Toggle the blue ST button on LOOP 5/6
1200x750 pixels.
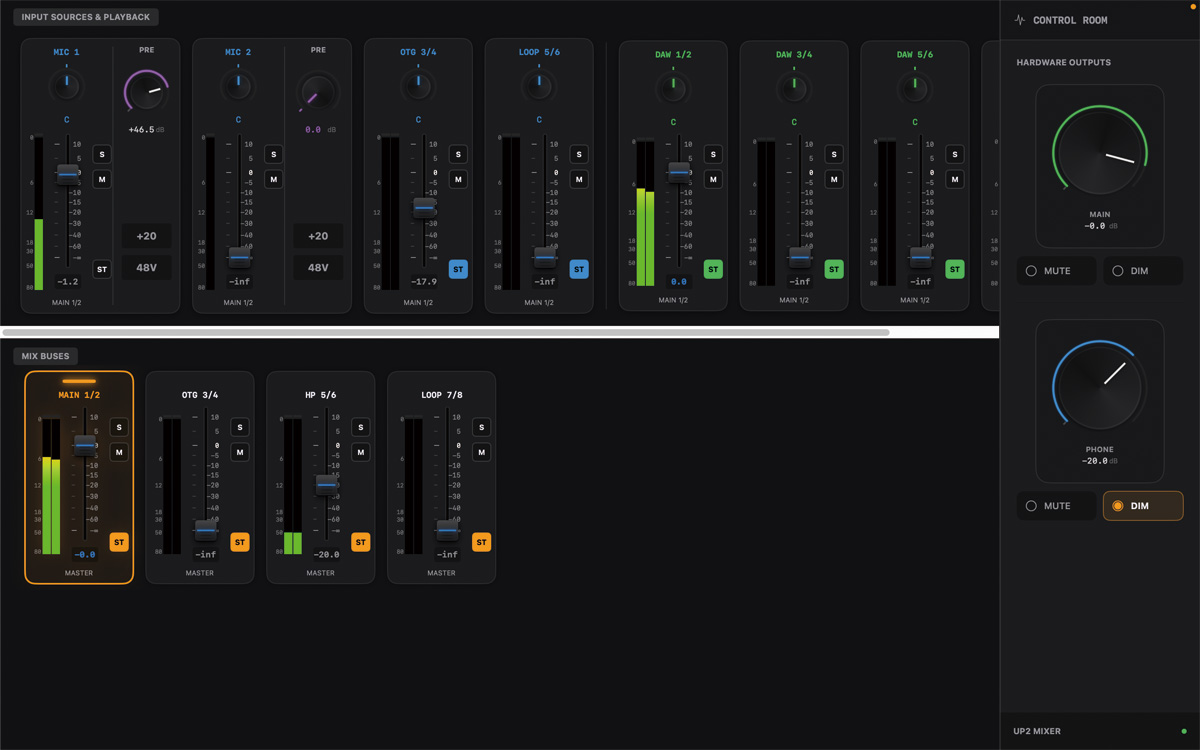click(x=579, y=269)
